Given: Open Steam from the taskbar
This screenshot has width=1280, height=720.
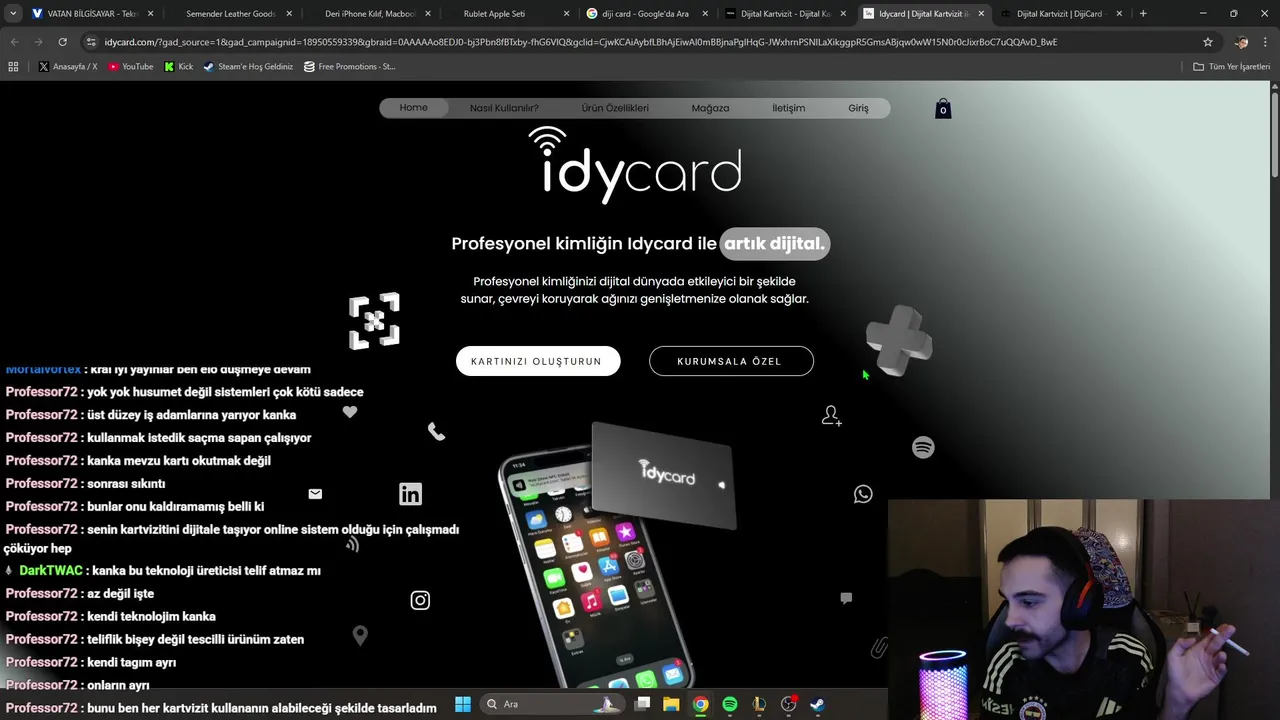Looking at the screenshot, I should click(817, 704).
